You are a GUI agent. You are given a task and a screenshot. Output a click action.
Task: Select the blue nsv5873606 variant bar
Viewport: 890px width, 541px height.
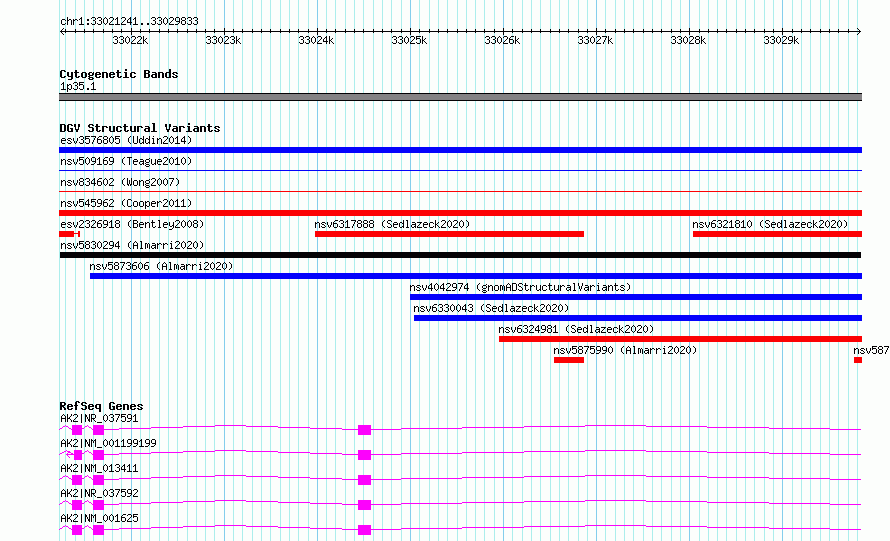tap(476, 276)
